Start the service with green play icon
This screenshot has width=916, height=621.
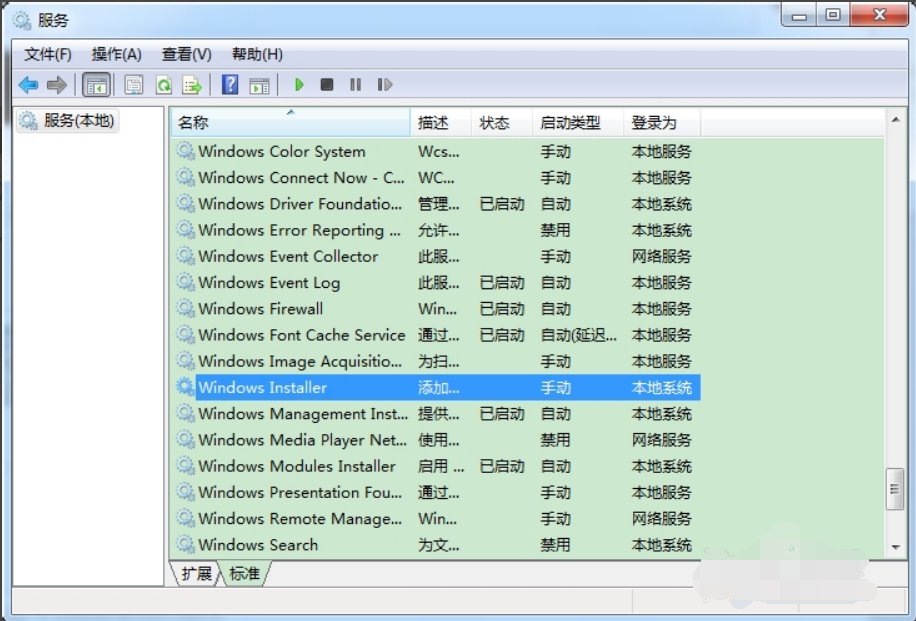299,85
